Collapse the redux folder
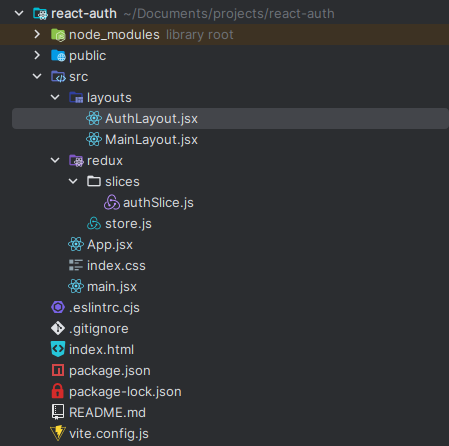The height and width of the screenshot is (446, 449). [55, 160]
